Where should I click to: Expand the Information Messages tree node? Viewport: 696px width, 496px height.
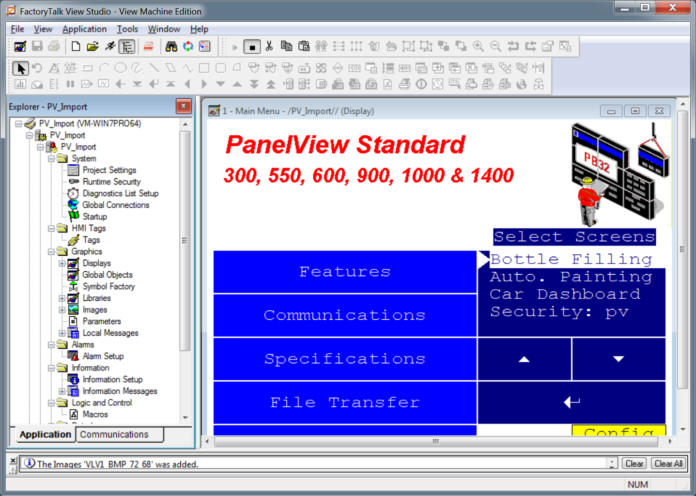click(62, 391)
